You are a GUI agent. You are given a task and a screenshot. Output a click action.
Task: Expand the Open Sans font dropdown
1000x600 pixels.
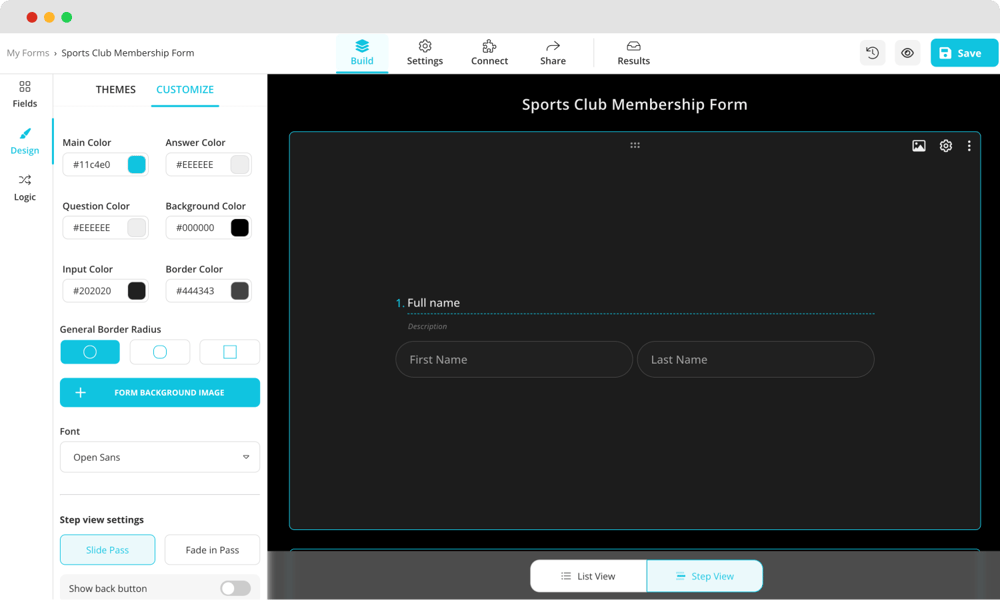point(160,457)
